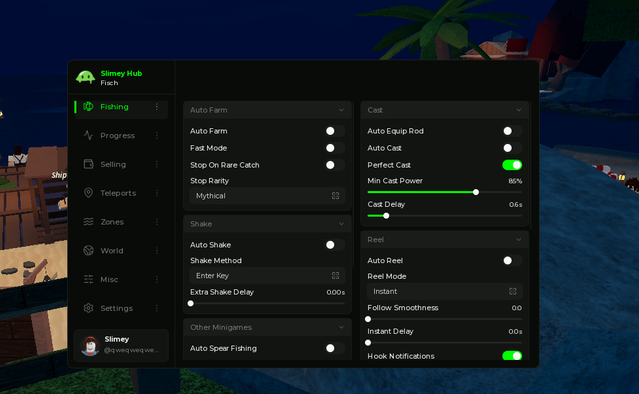Click the Instant Delay slider handle
The image size is (639, 394).
(368, 343)
